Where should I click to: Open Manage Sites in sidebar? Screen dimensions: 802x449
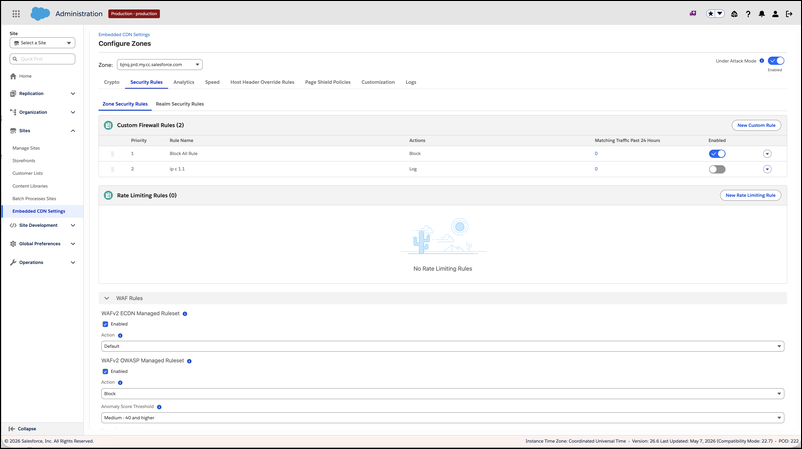pos(26,148)
